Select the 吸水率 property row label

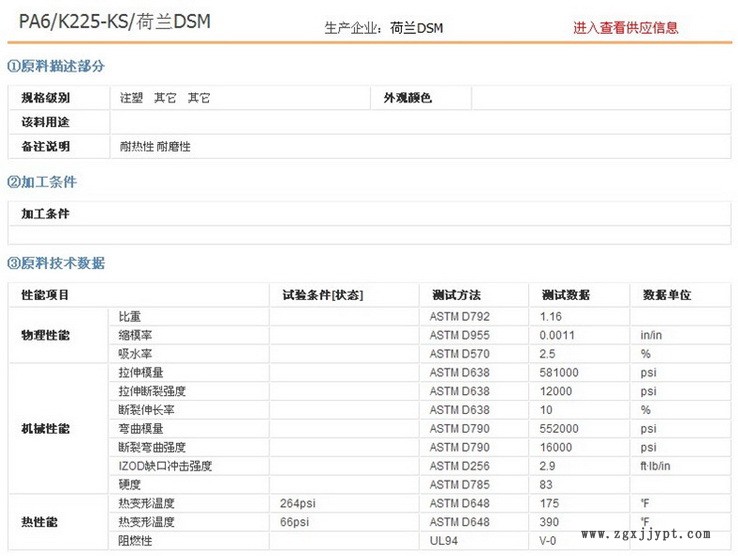(x=135, y=354)
